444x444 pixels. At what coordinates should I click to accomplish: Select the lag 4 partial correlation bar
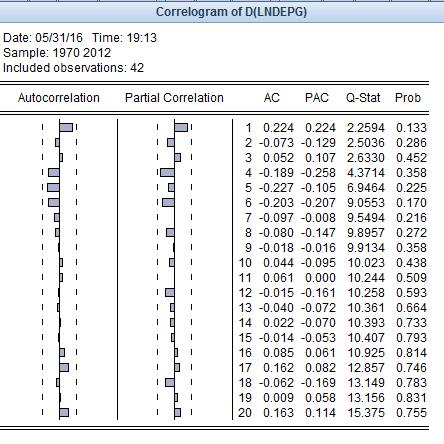pos(167,172)
